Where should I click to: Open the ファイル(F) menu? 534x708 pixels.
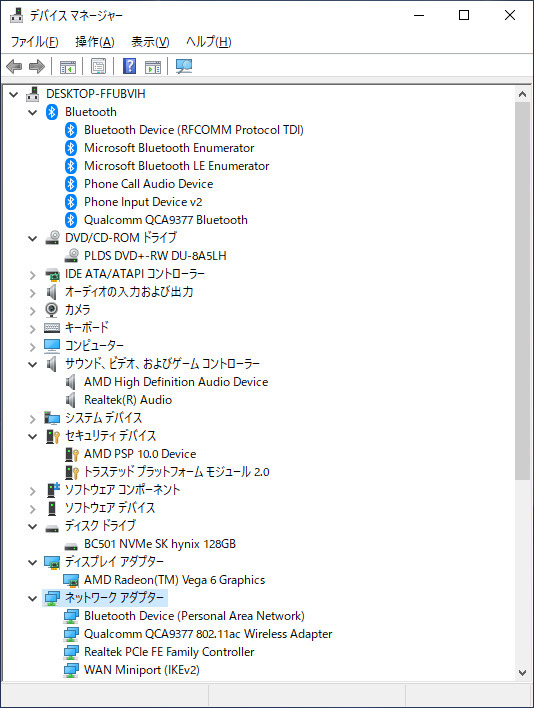[35, 42]
